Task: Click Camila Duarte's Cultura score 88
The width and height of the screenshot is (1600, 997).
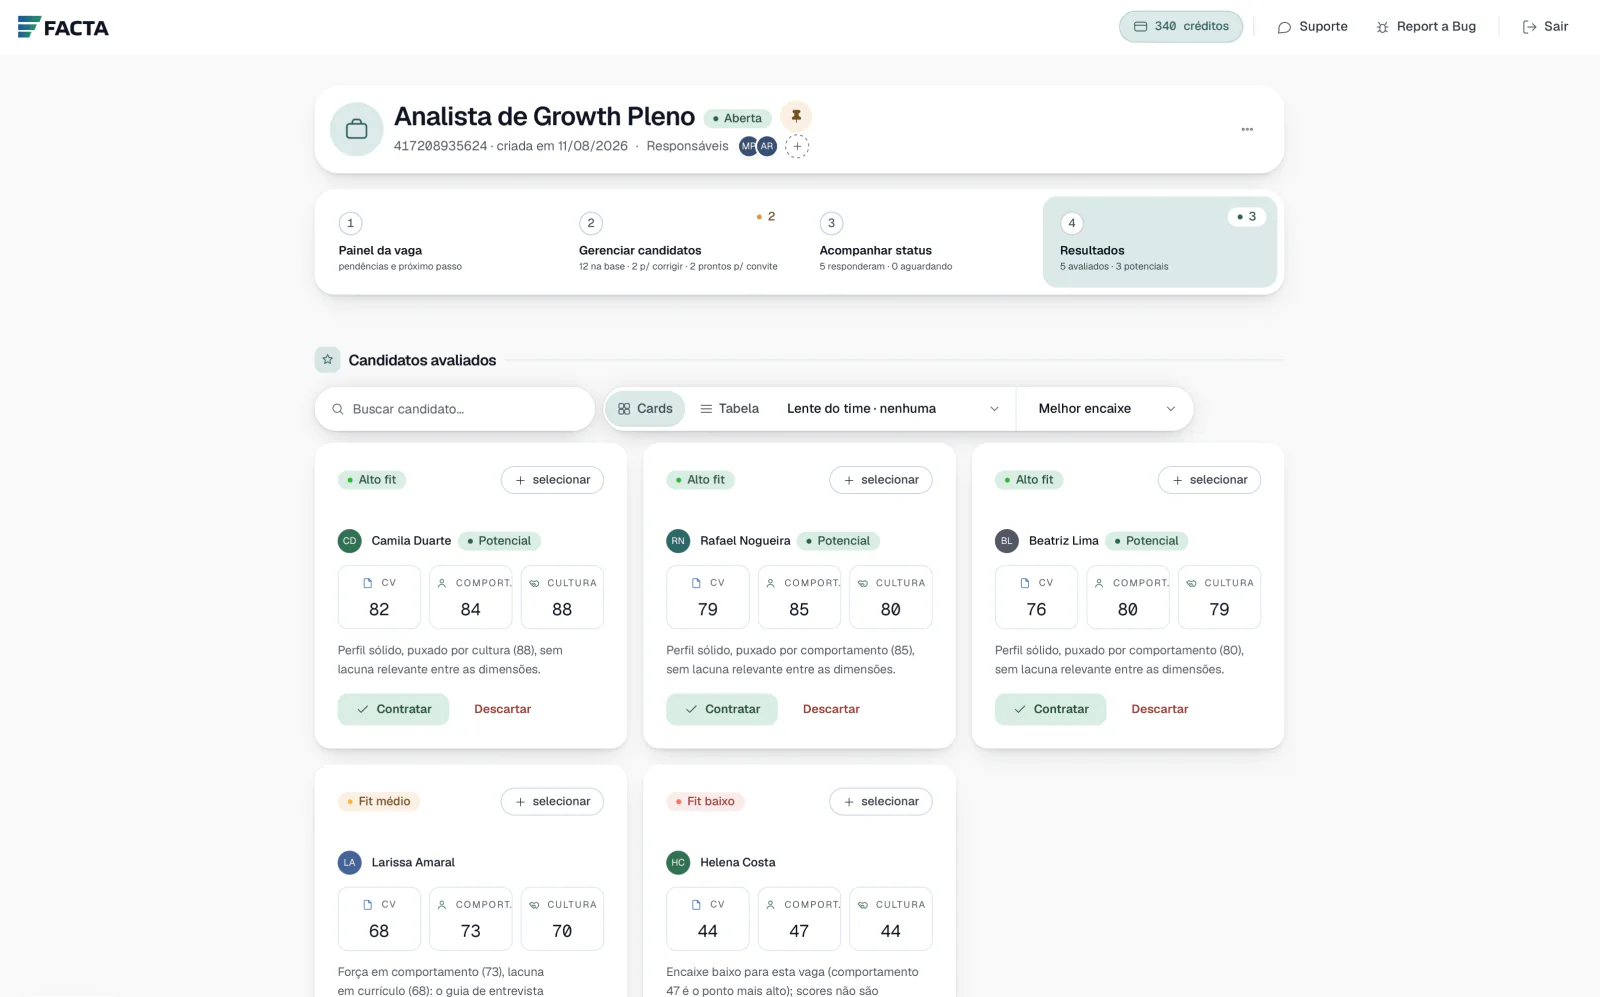Action: (562, 598)
